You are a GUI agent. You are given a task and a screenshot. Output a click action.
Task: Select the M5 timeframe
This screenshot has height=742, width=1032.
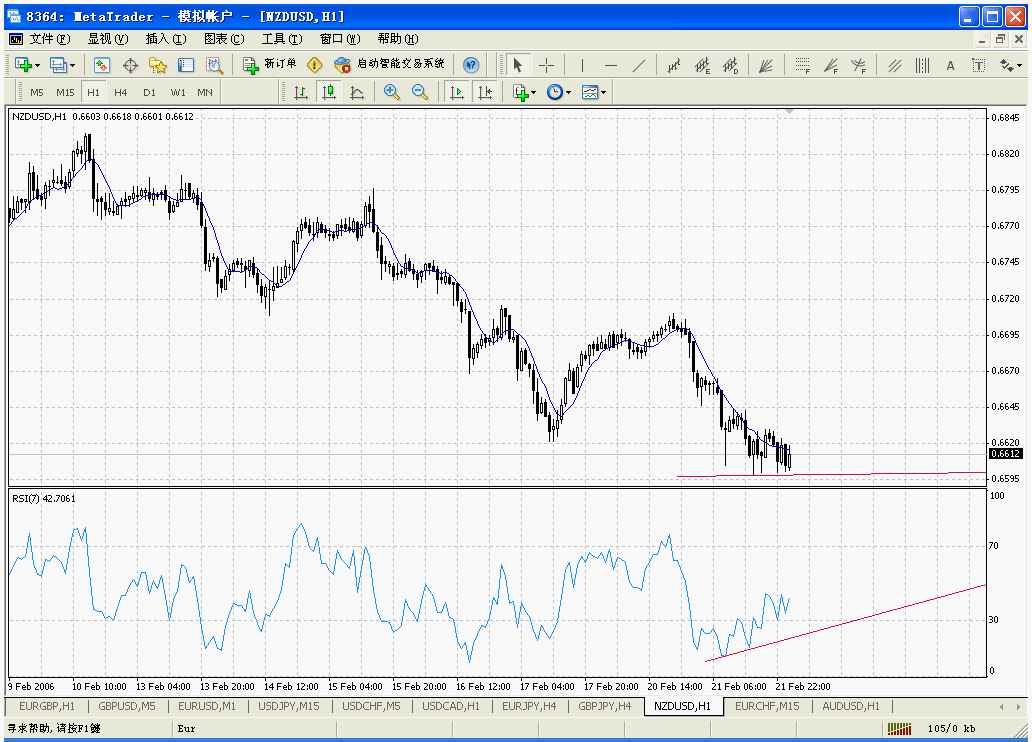pyautogui.click(x=37, y=92)
